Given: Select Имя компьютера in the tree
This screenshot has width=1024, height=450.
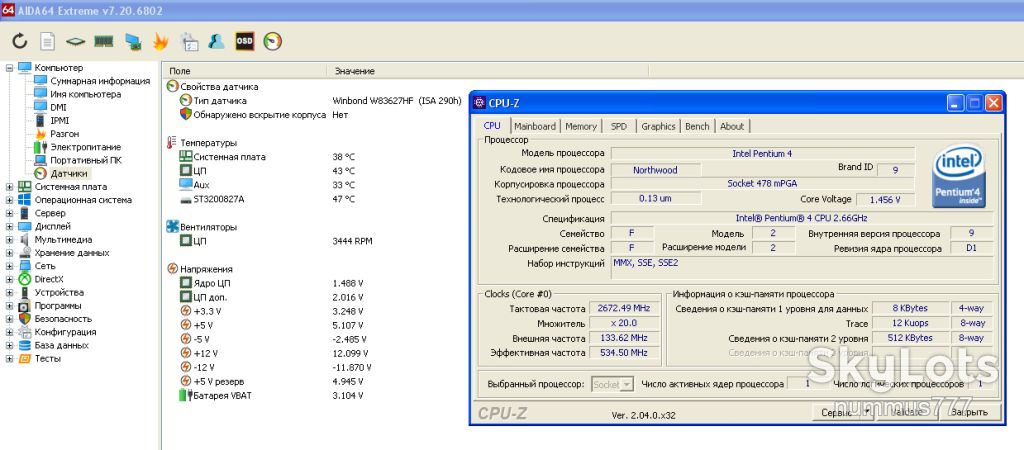Looking at the screenshot, I should [x=86, y=94].
